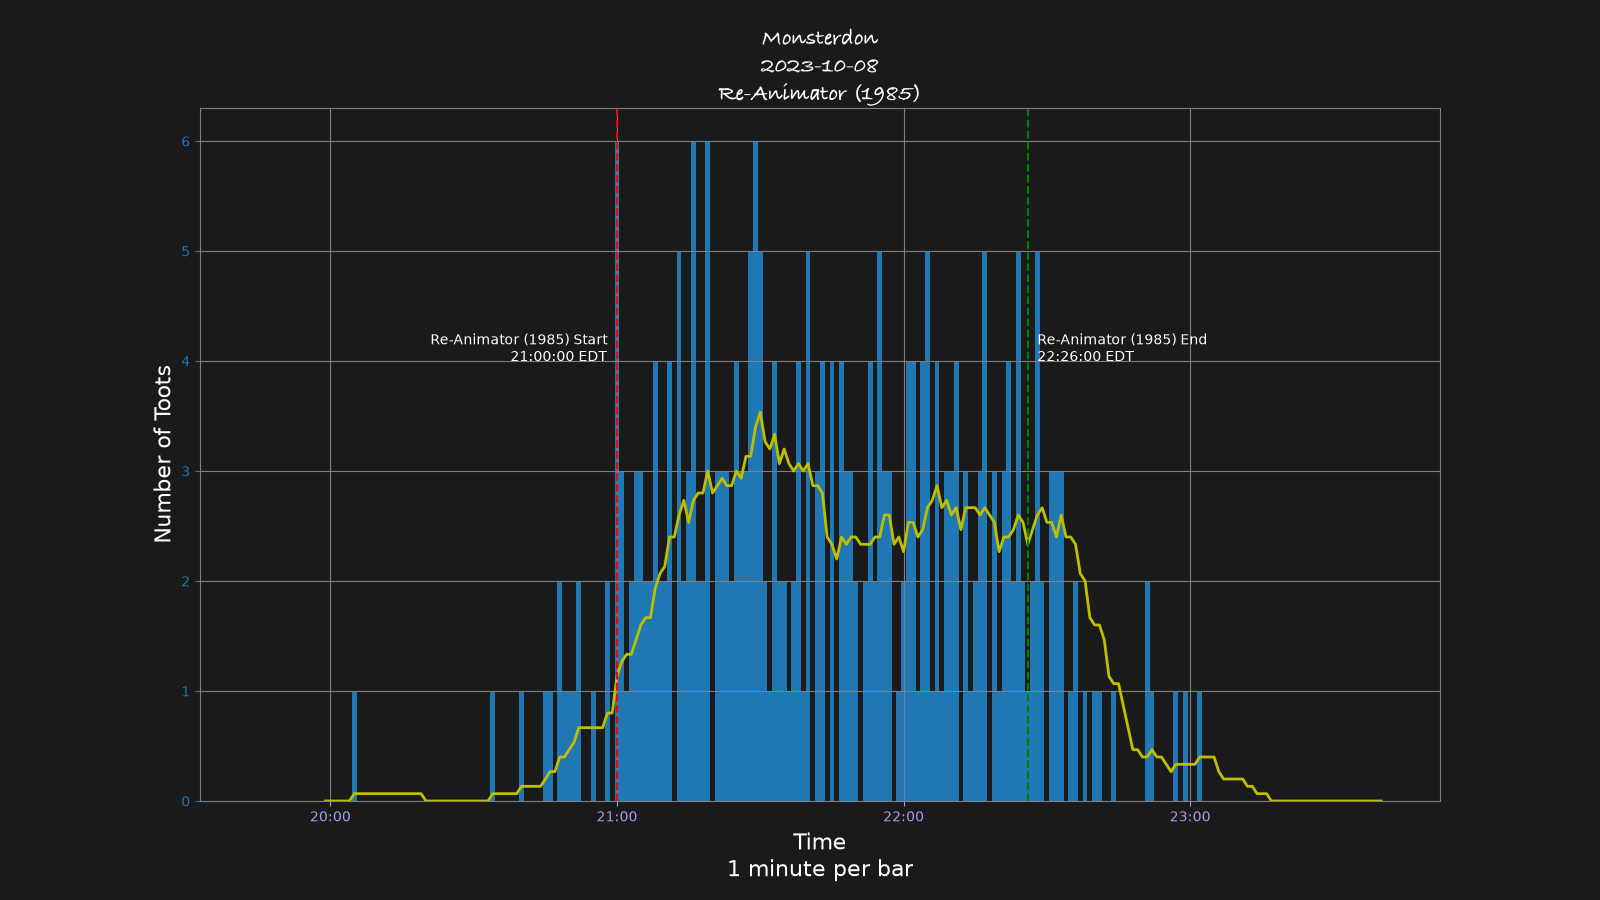Click the '22:00' x-axis tick label
Viewport: 1600px width, 900px height.
tap(904, 817)
